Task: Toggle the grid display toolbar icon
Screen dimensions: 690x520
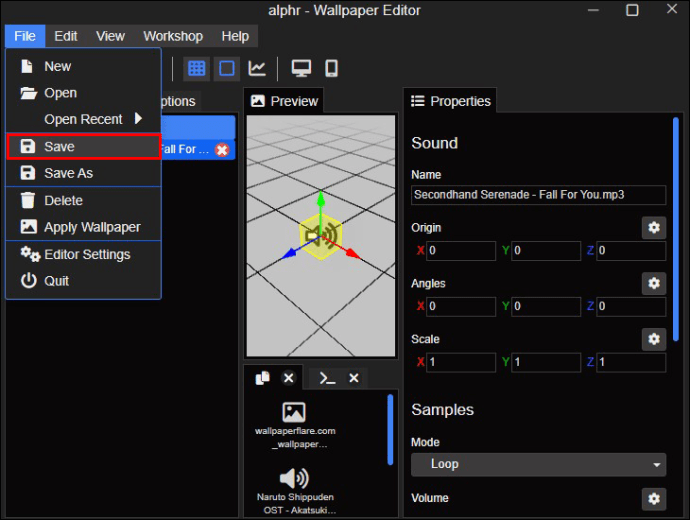Action: coord(196,69)
